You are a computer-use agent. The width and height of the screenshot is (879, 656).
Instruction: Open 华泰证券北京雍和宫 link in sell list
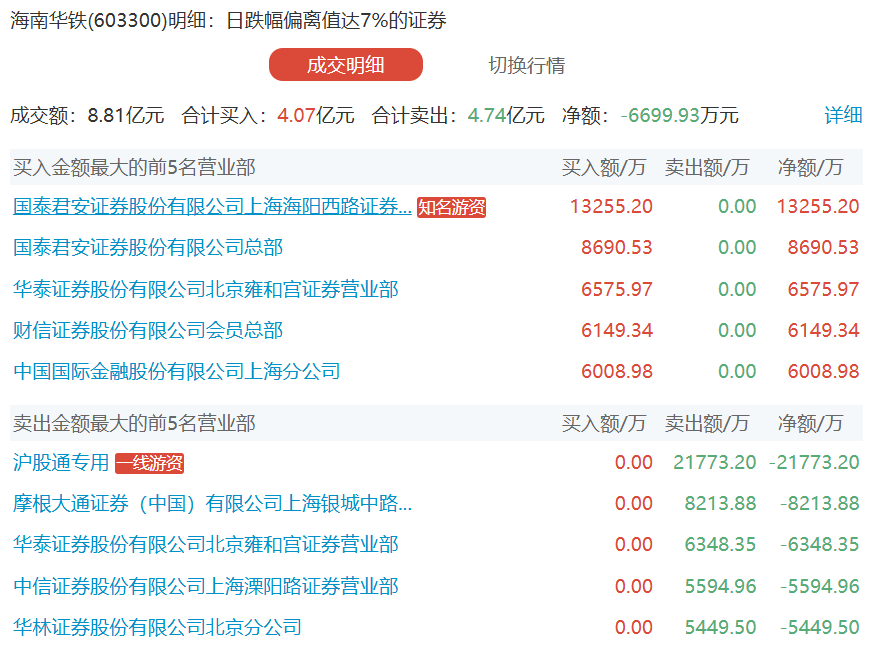click(206, 544)
